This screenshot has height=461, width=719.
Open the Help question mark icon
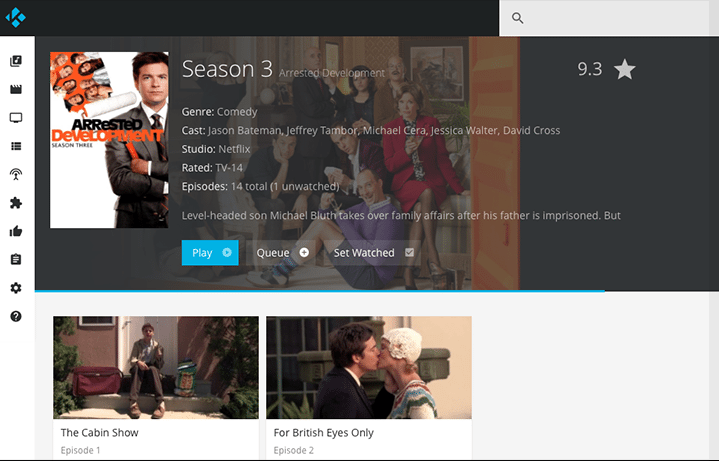(16, 317)
